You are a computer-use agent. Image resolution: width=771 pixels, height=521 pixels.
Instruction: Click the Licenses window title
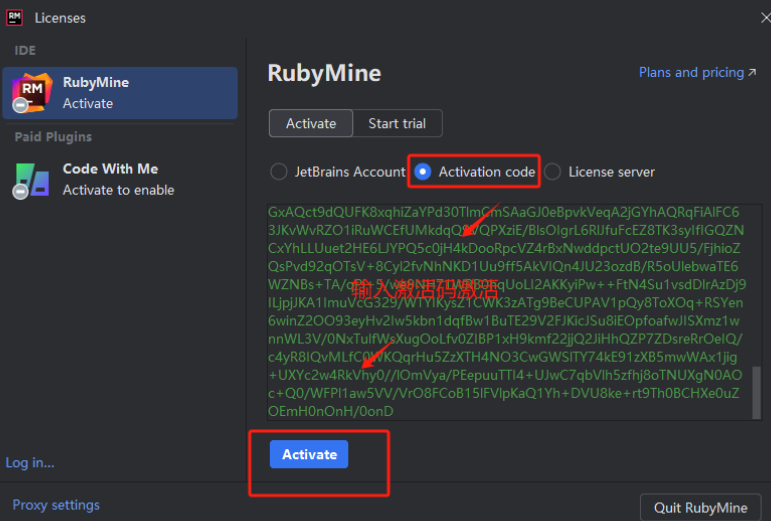(x=60, y=18)
